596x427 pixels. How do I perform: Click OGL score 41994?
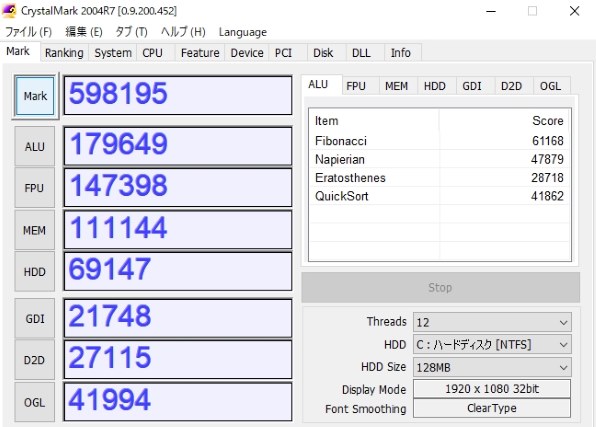tap(178, 402)
